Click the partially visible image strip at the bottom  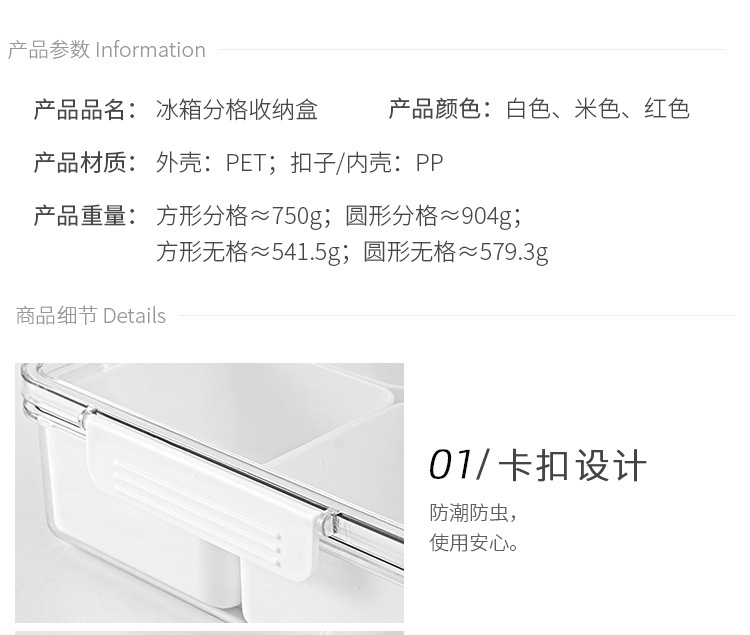(x=210, y=633)
